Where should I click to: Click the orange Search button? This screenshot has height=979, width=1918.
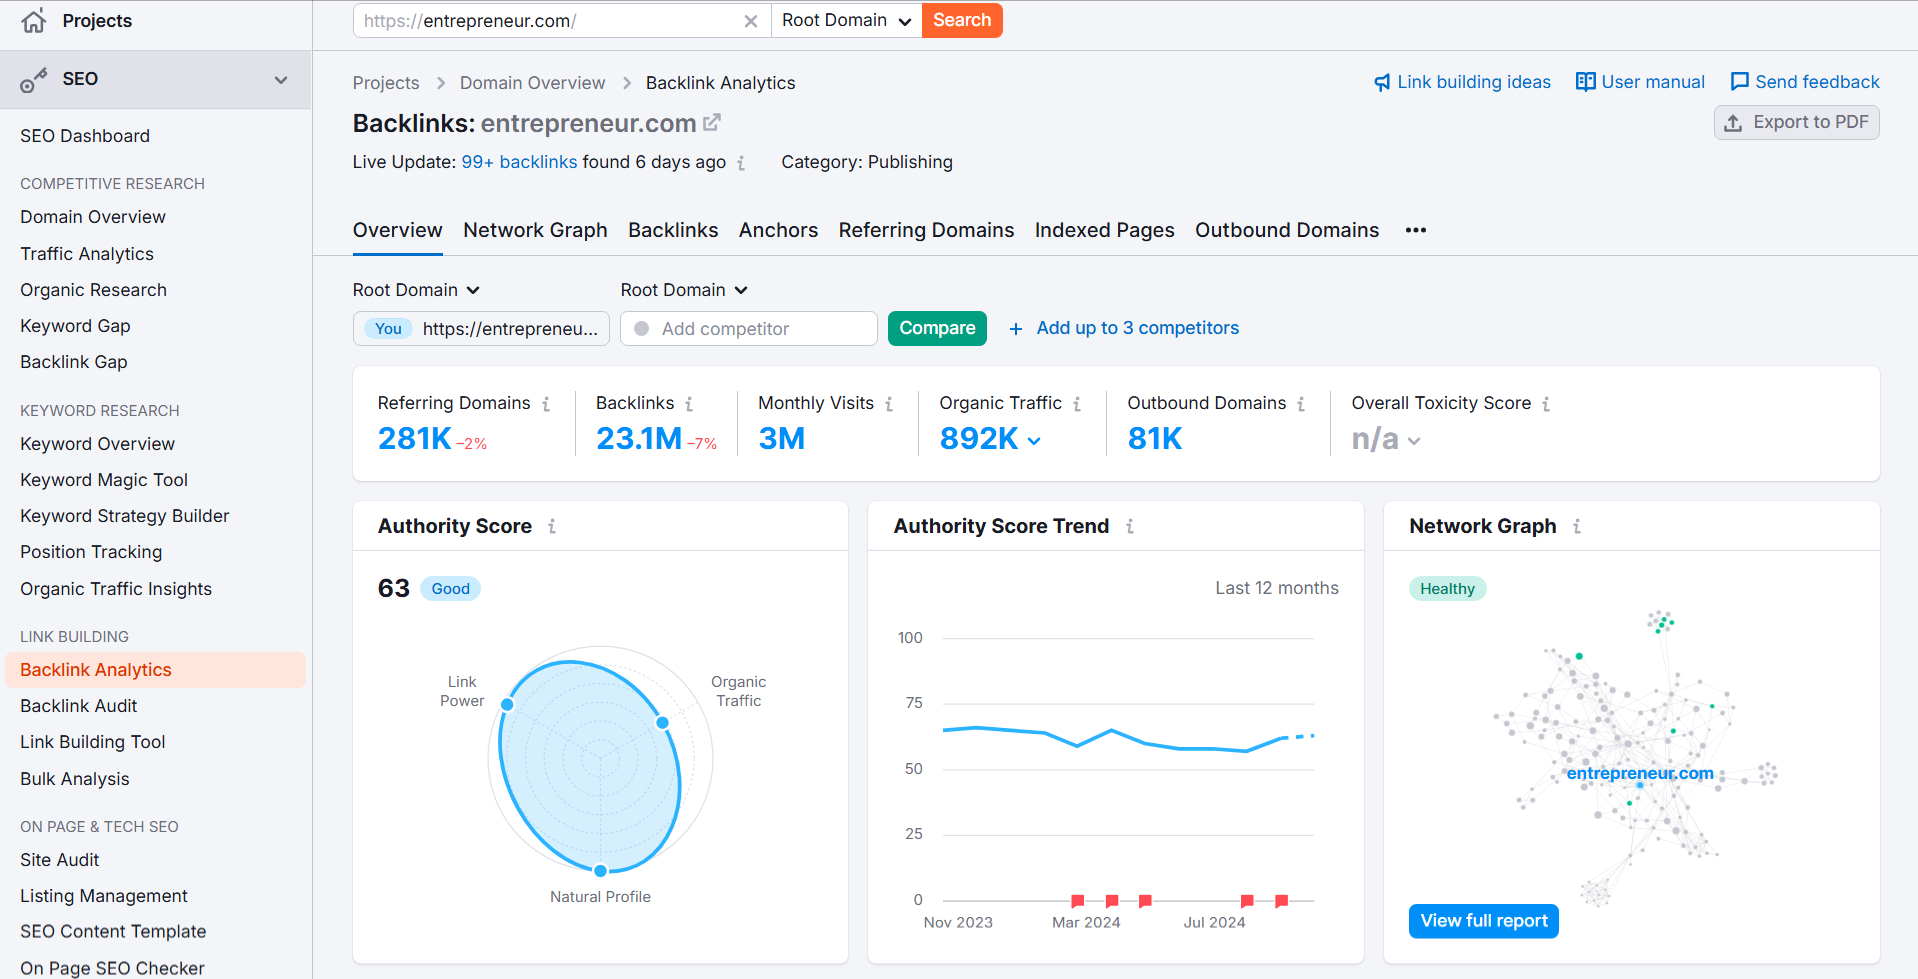(962, 21)
